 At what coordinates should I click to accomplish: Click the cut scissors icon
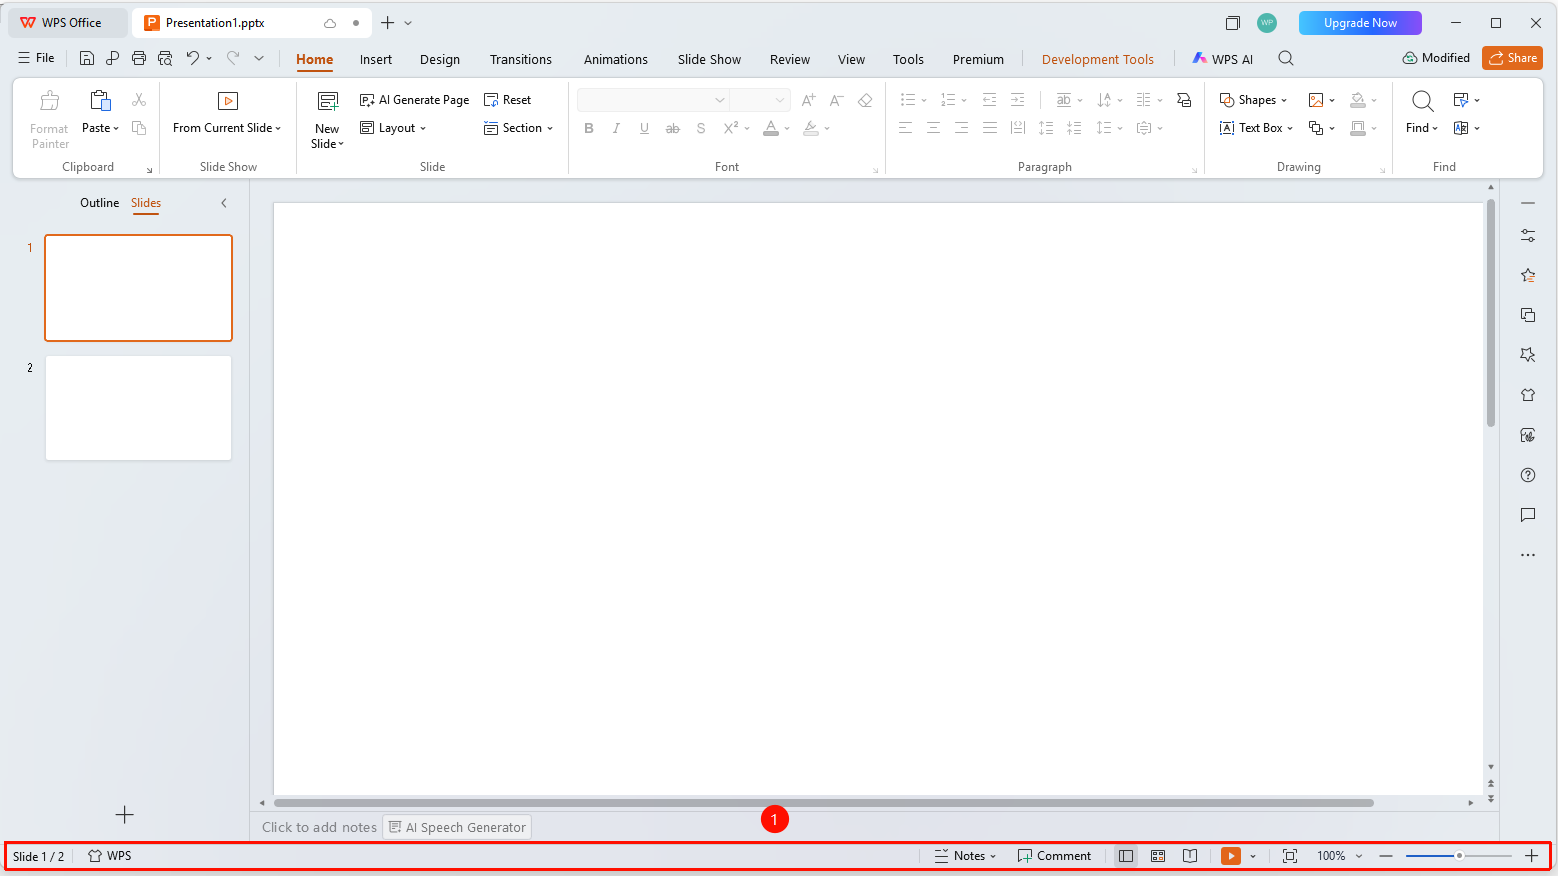139,100
